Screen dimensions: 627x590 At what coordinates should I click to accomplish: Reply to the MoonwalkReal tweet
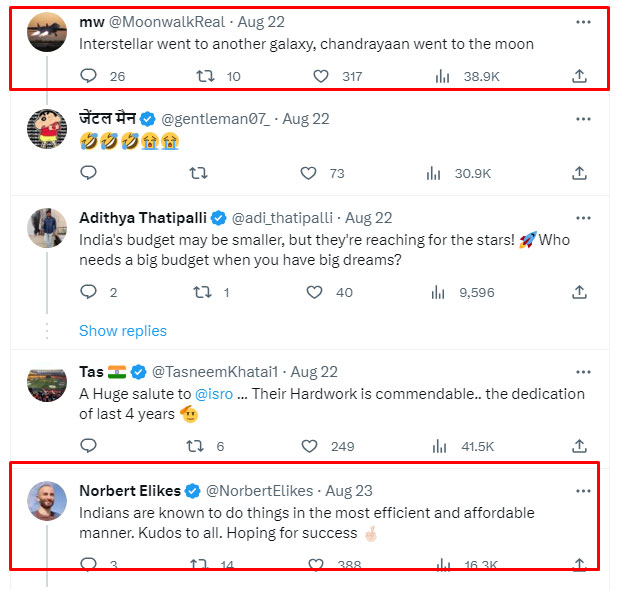click(88, 76)
